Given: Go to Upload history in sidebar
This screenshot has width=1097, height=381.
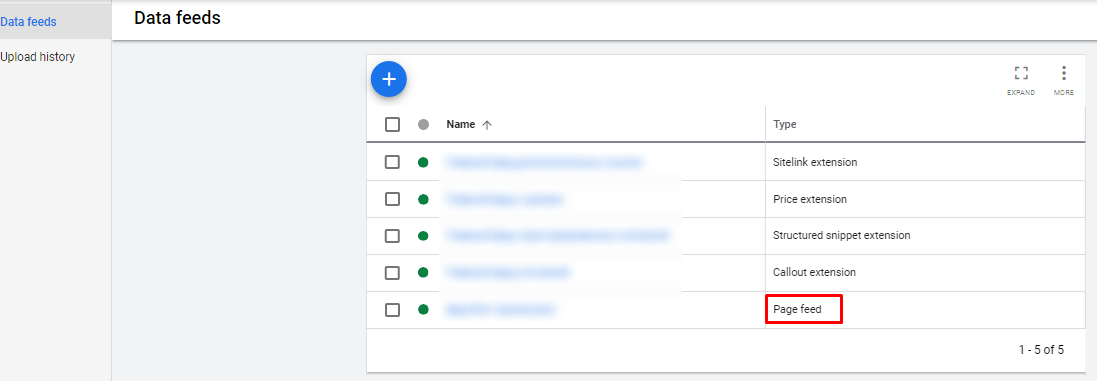Looking at the screenshot, I should tap(38, 57).
